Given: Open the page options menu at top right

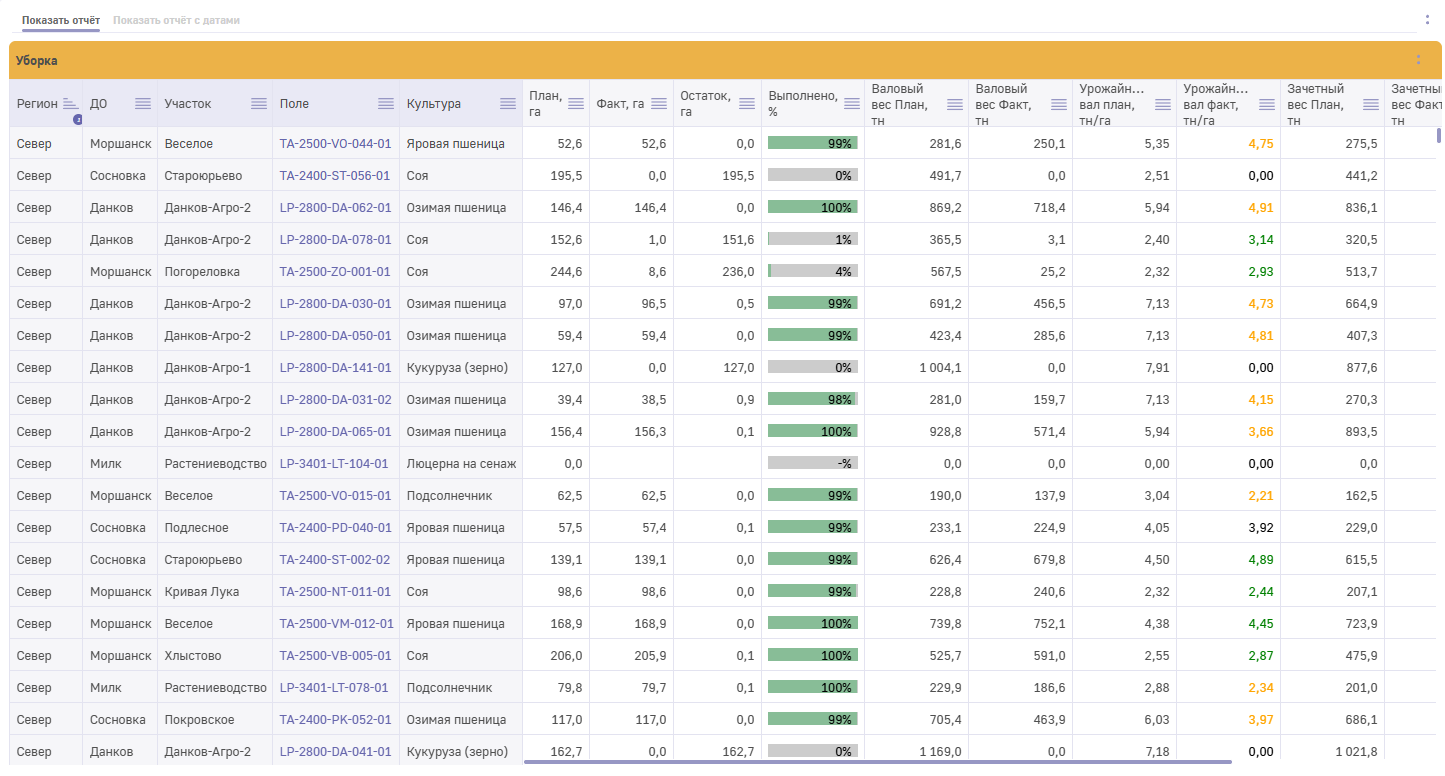Looking at the screenshot, I should pos(1427,19).
